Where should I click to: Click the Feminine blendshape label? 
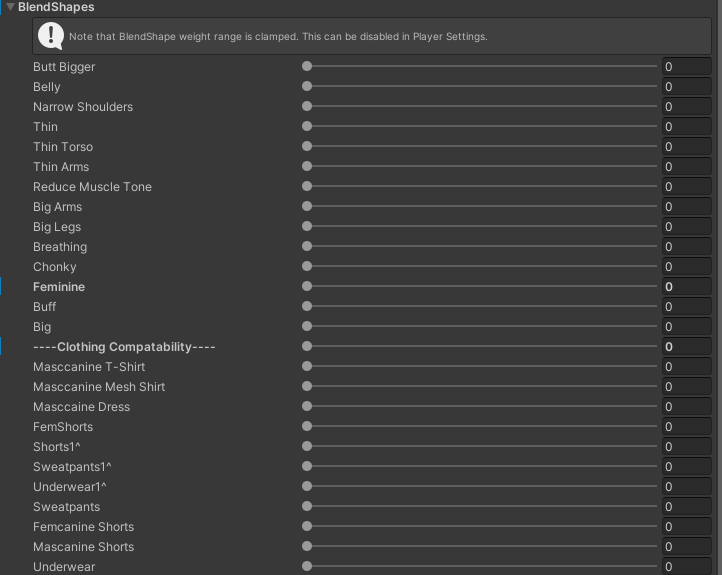[x=59, y=287]
